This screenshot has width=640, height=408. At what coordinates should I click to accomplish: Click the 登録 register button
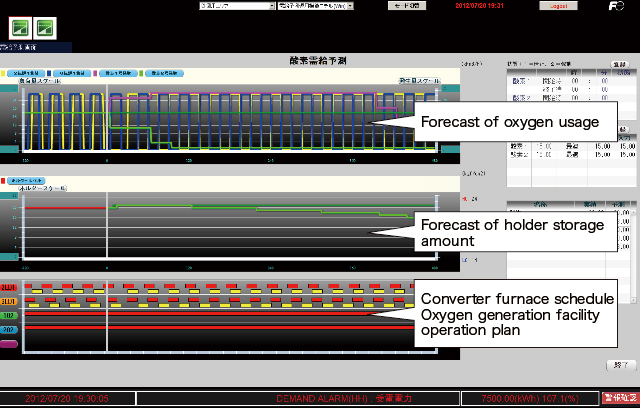[x=620, y=64]
